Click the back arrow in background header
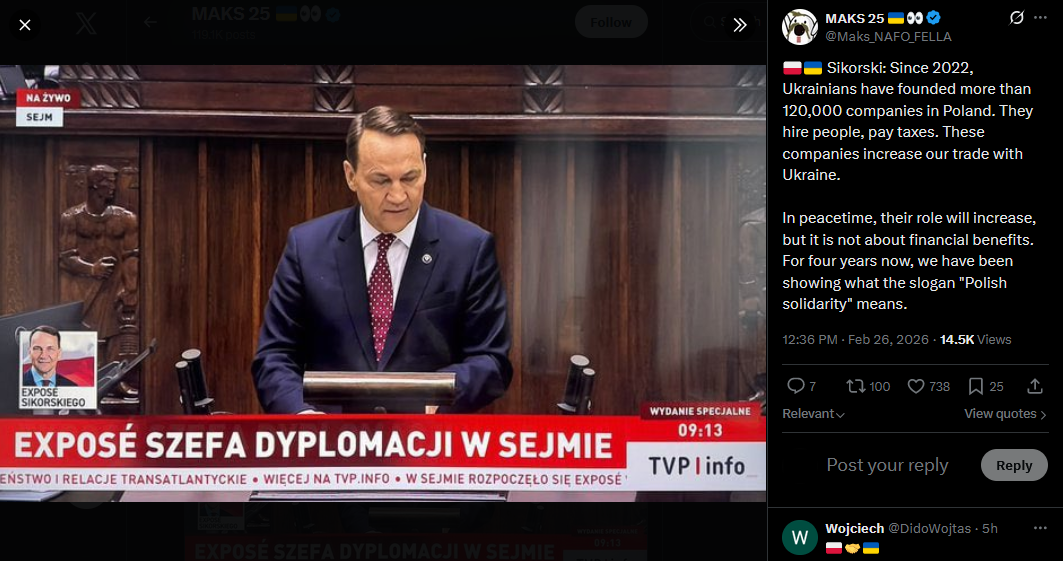1063x561 pixels. coord(150,22)
